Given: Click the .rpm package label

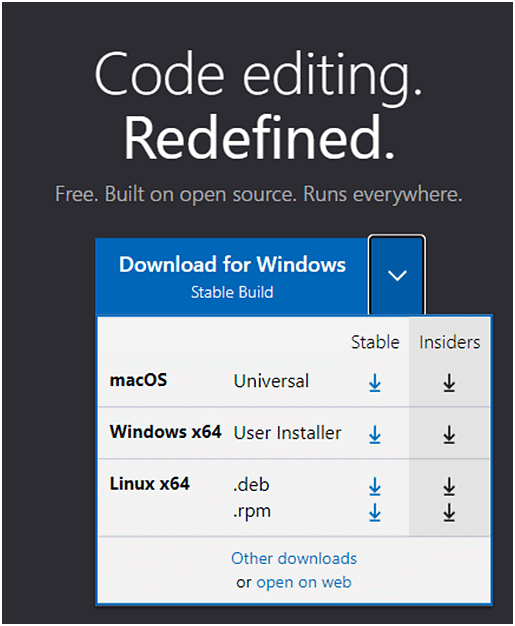Looking at the screenshot, I should pos(252,512).
